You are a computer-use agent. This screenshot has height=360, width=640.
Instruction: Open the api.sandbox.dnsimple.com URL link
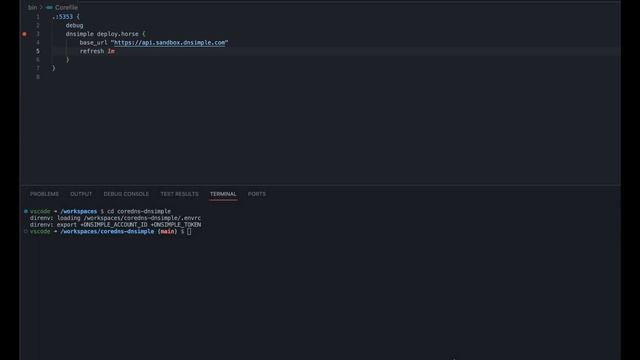(169, 42)
